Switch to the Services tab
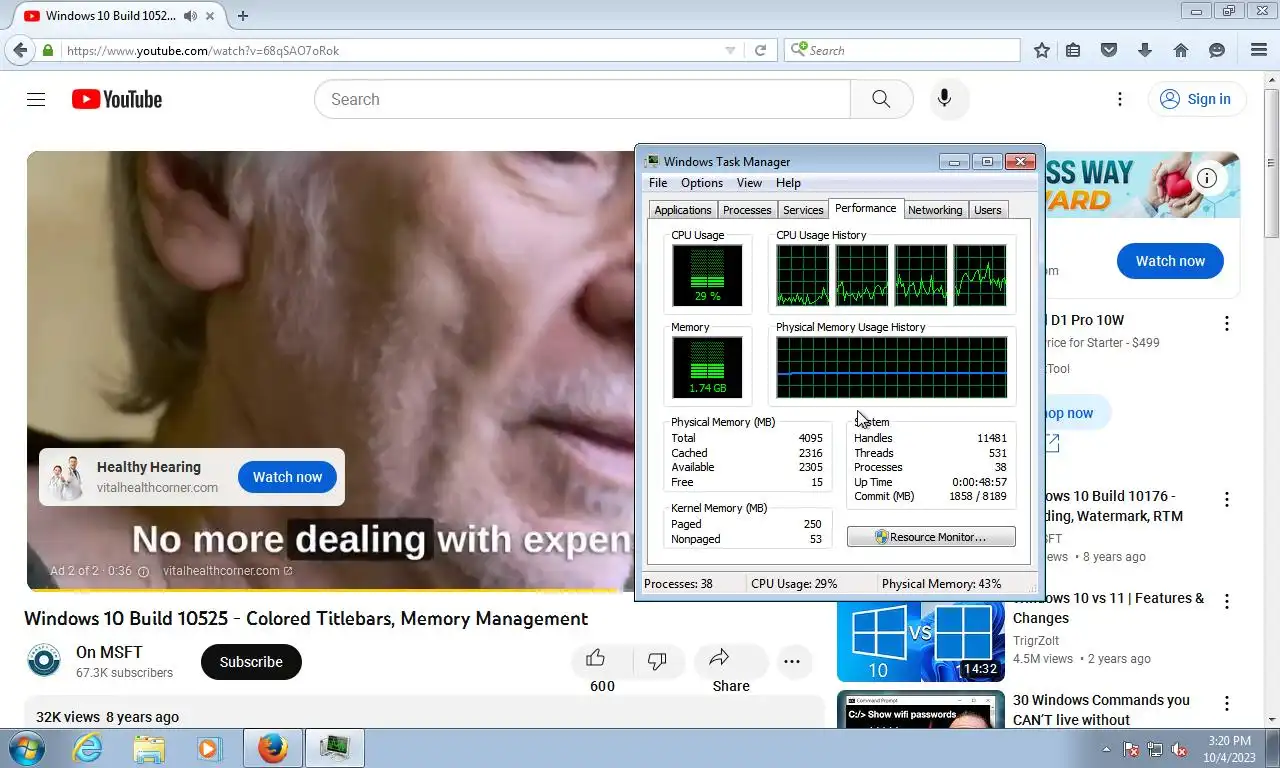The image size is (1280, 768). 803,210
